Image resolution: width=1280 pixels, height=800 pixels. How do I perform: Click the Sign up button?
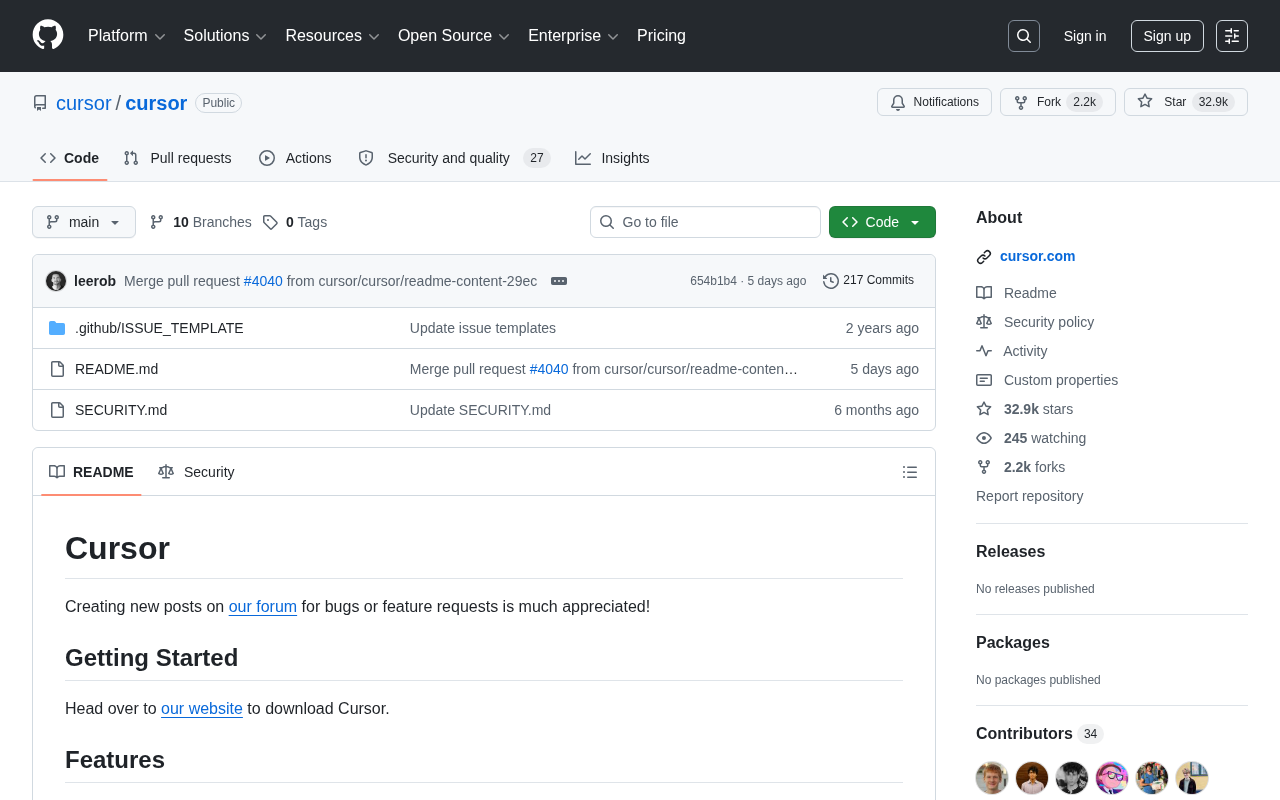tap(1167, 36)
